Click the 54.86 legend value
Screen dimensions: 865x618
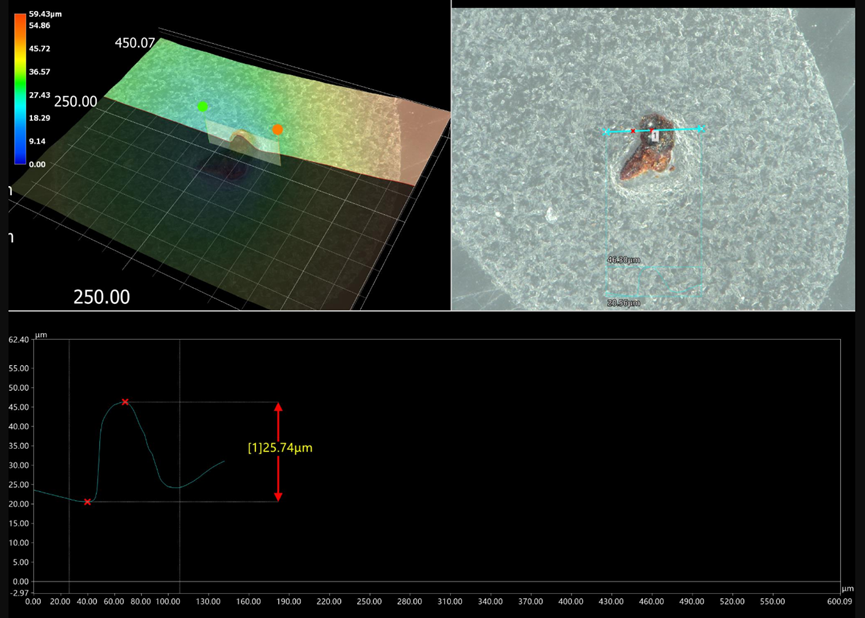[x=40, y=25]
